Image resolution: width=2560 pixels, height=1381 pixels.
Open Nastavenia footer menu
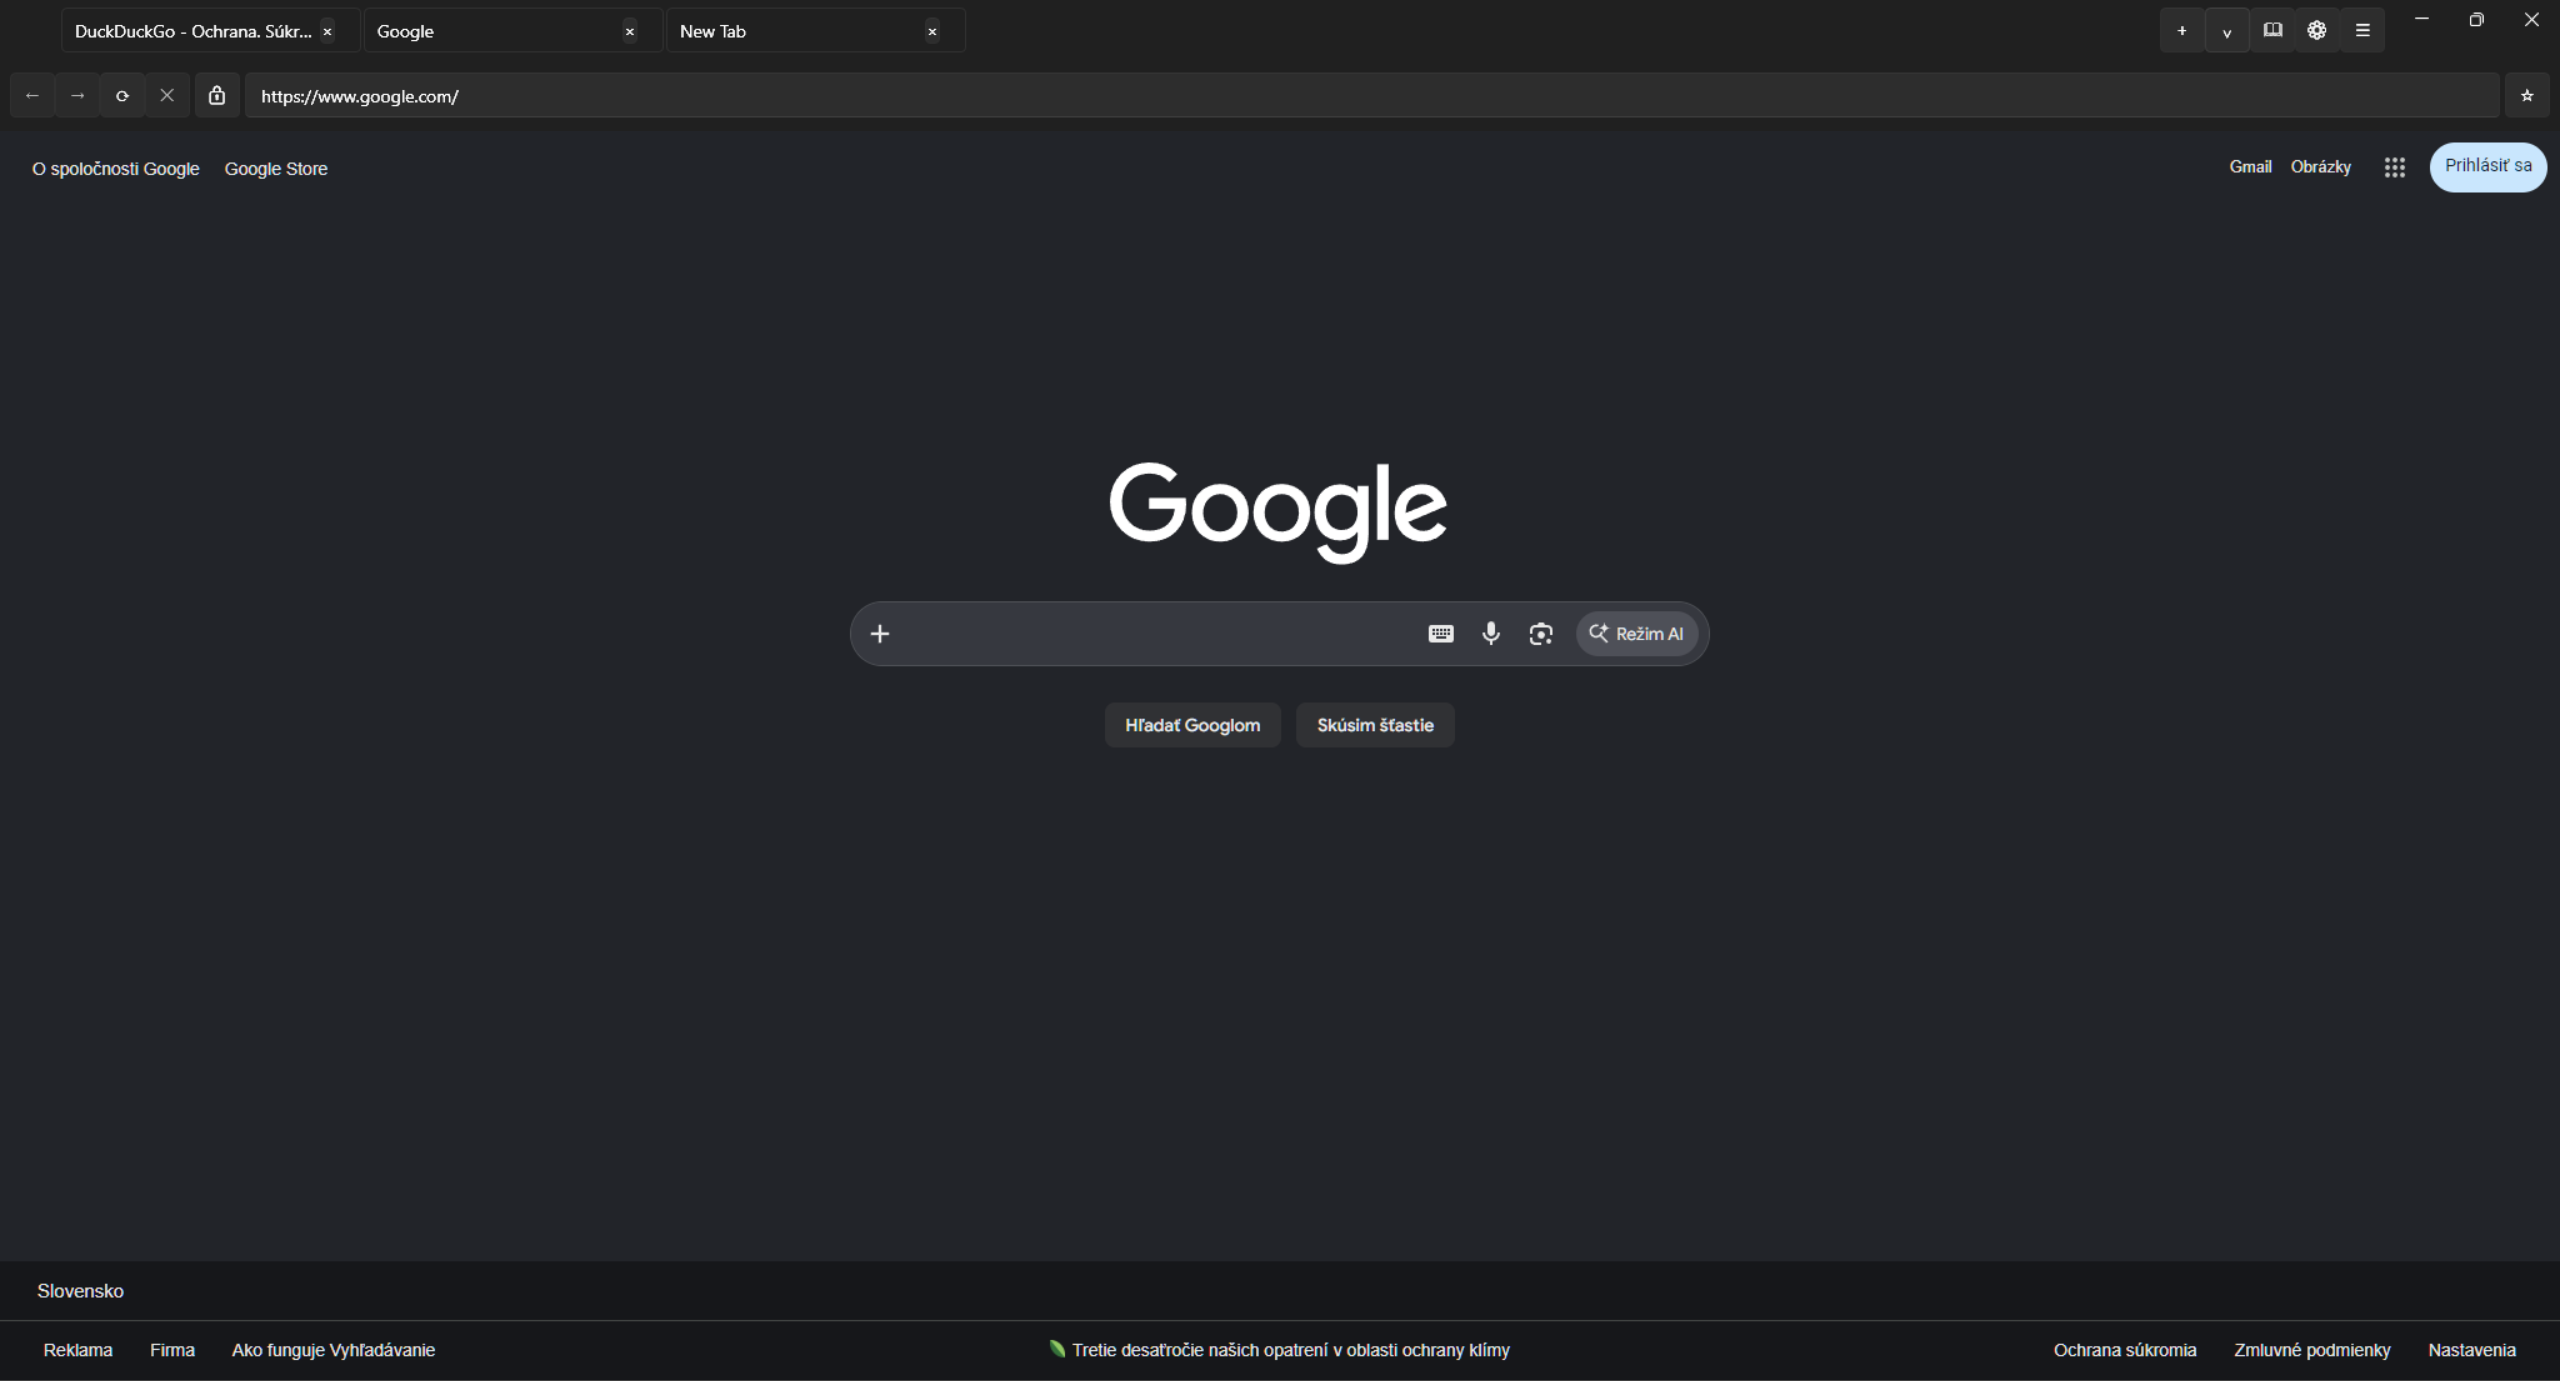(x=2471, y=1350)
